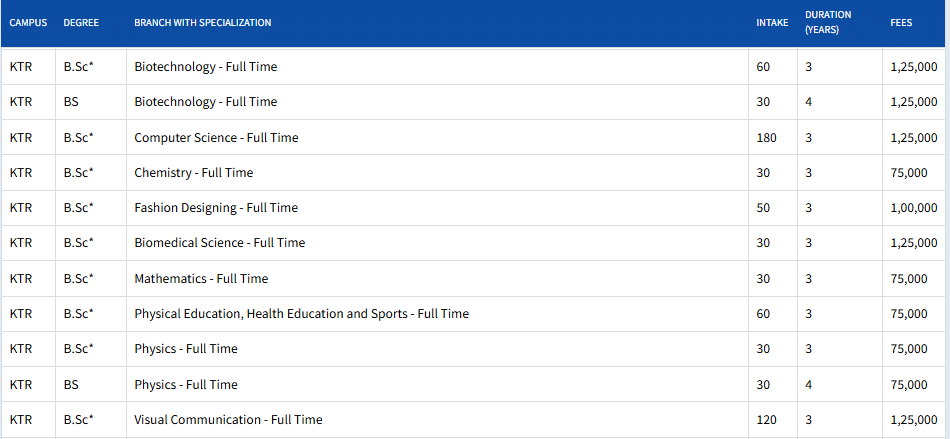
Task: Click the FEES column header
Action: pos(901,23)
